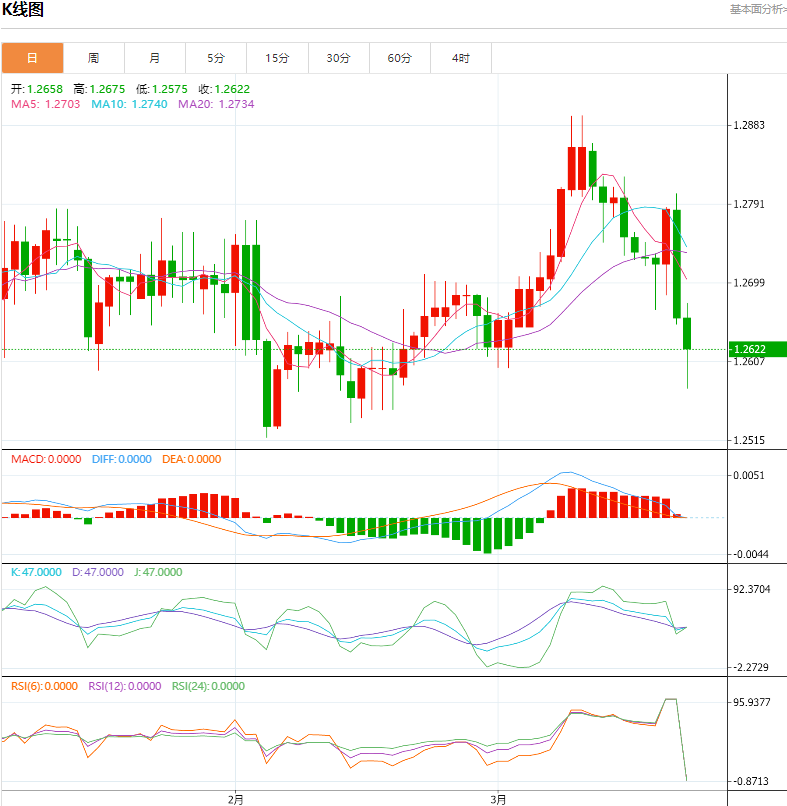This screenshot has width=787, height=806.
Task: Select the 15分 timeframe tab
Action: [x=277, y=58]
